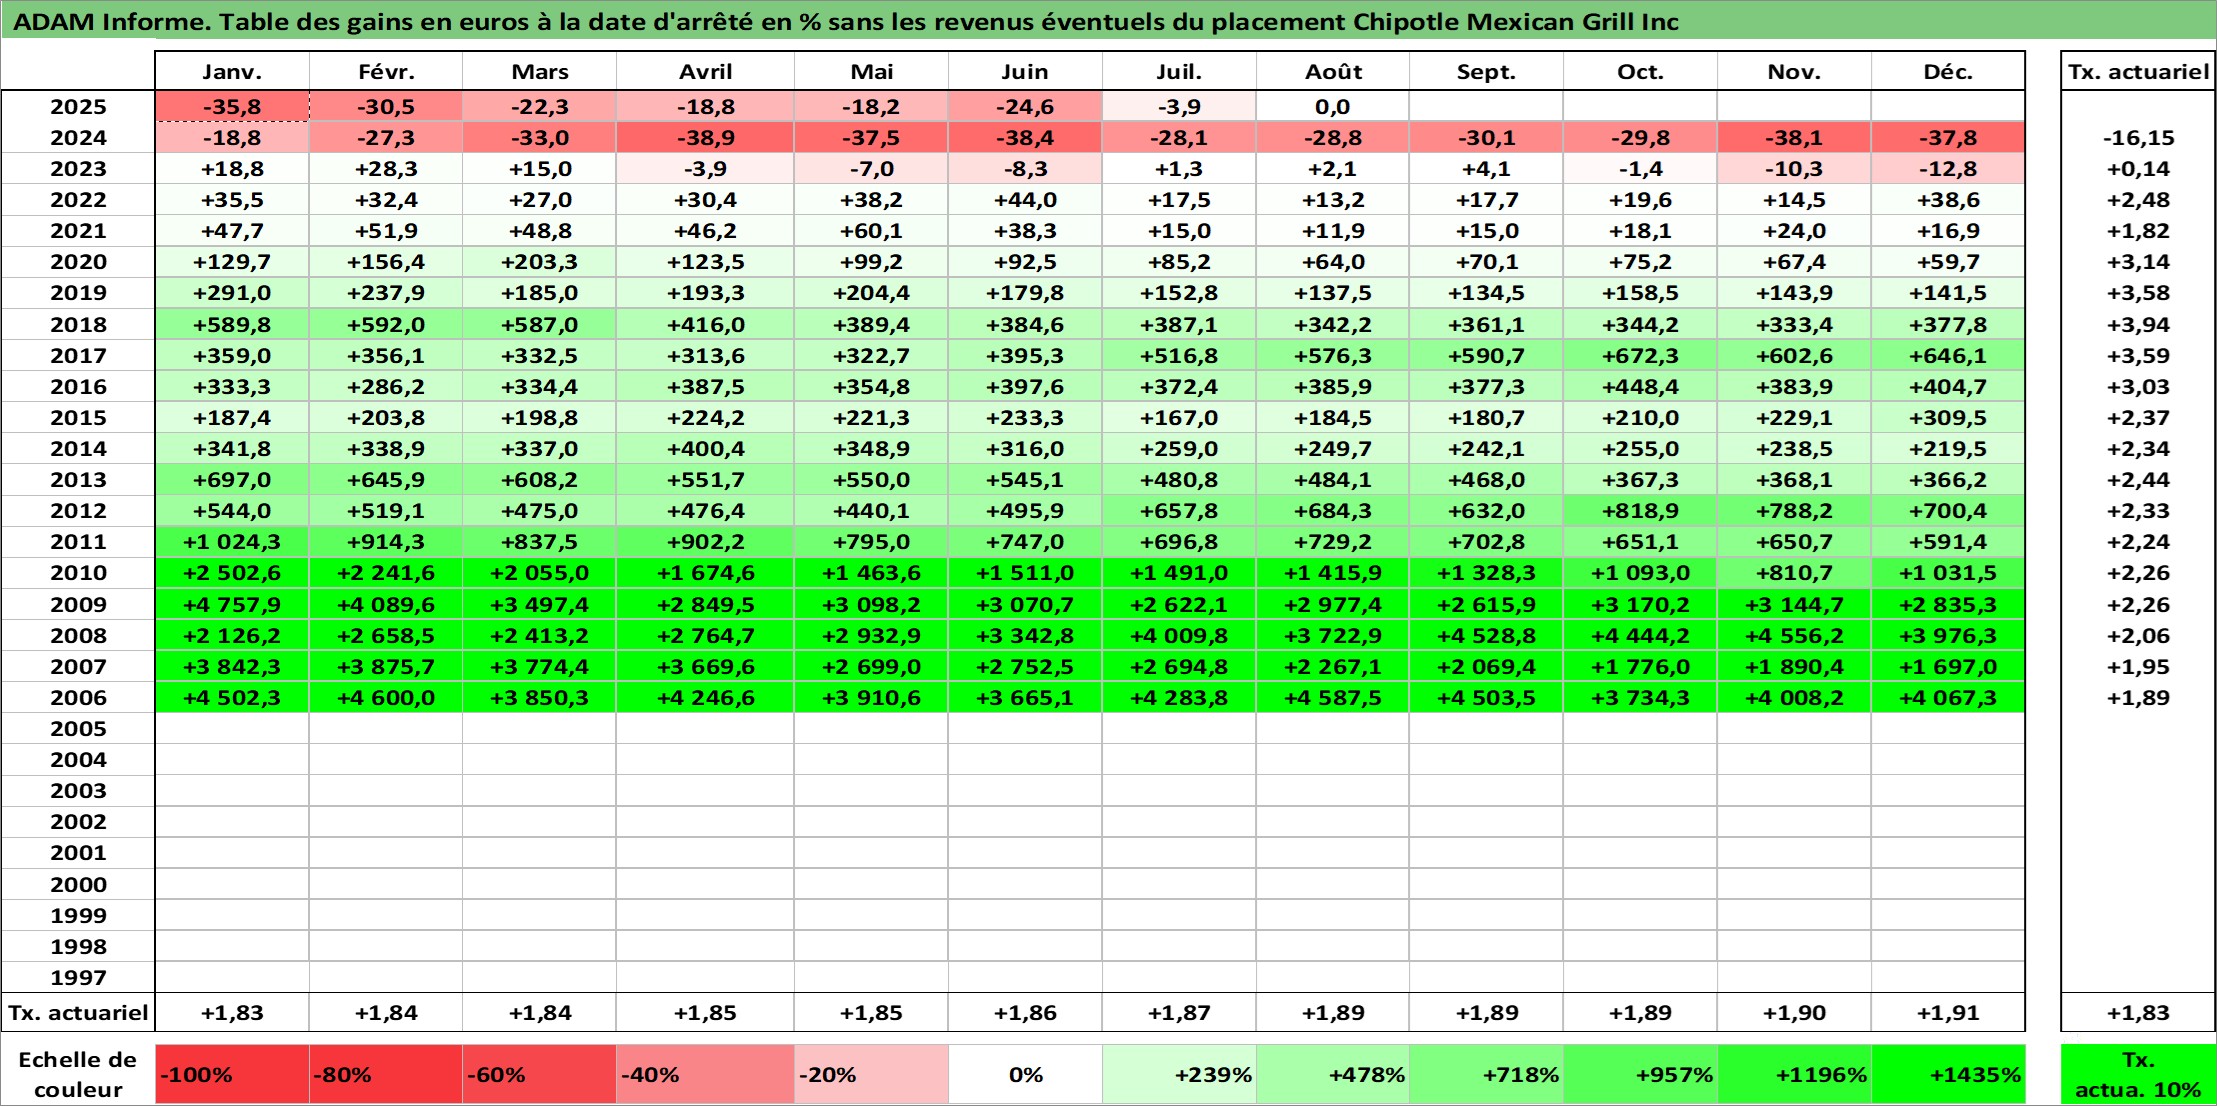2217x1106 pixels.
Task: Select the +239% pale green swatch
Action: tap(1179, 1075)
